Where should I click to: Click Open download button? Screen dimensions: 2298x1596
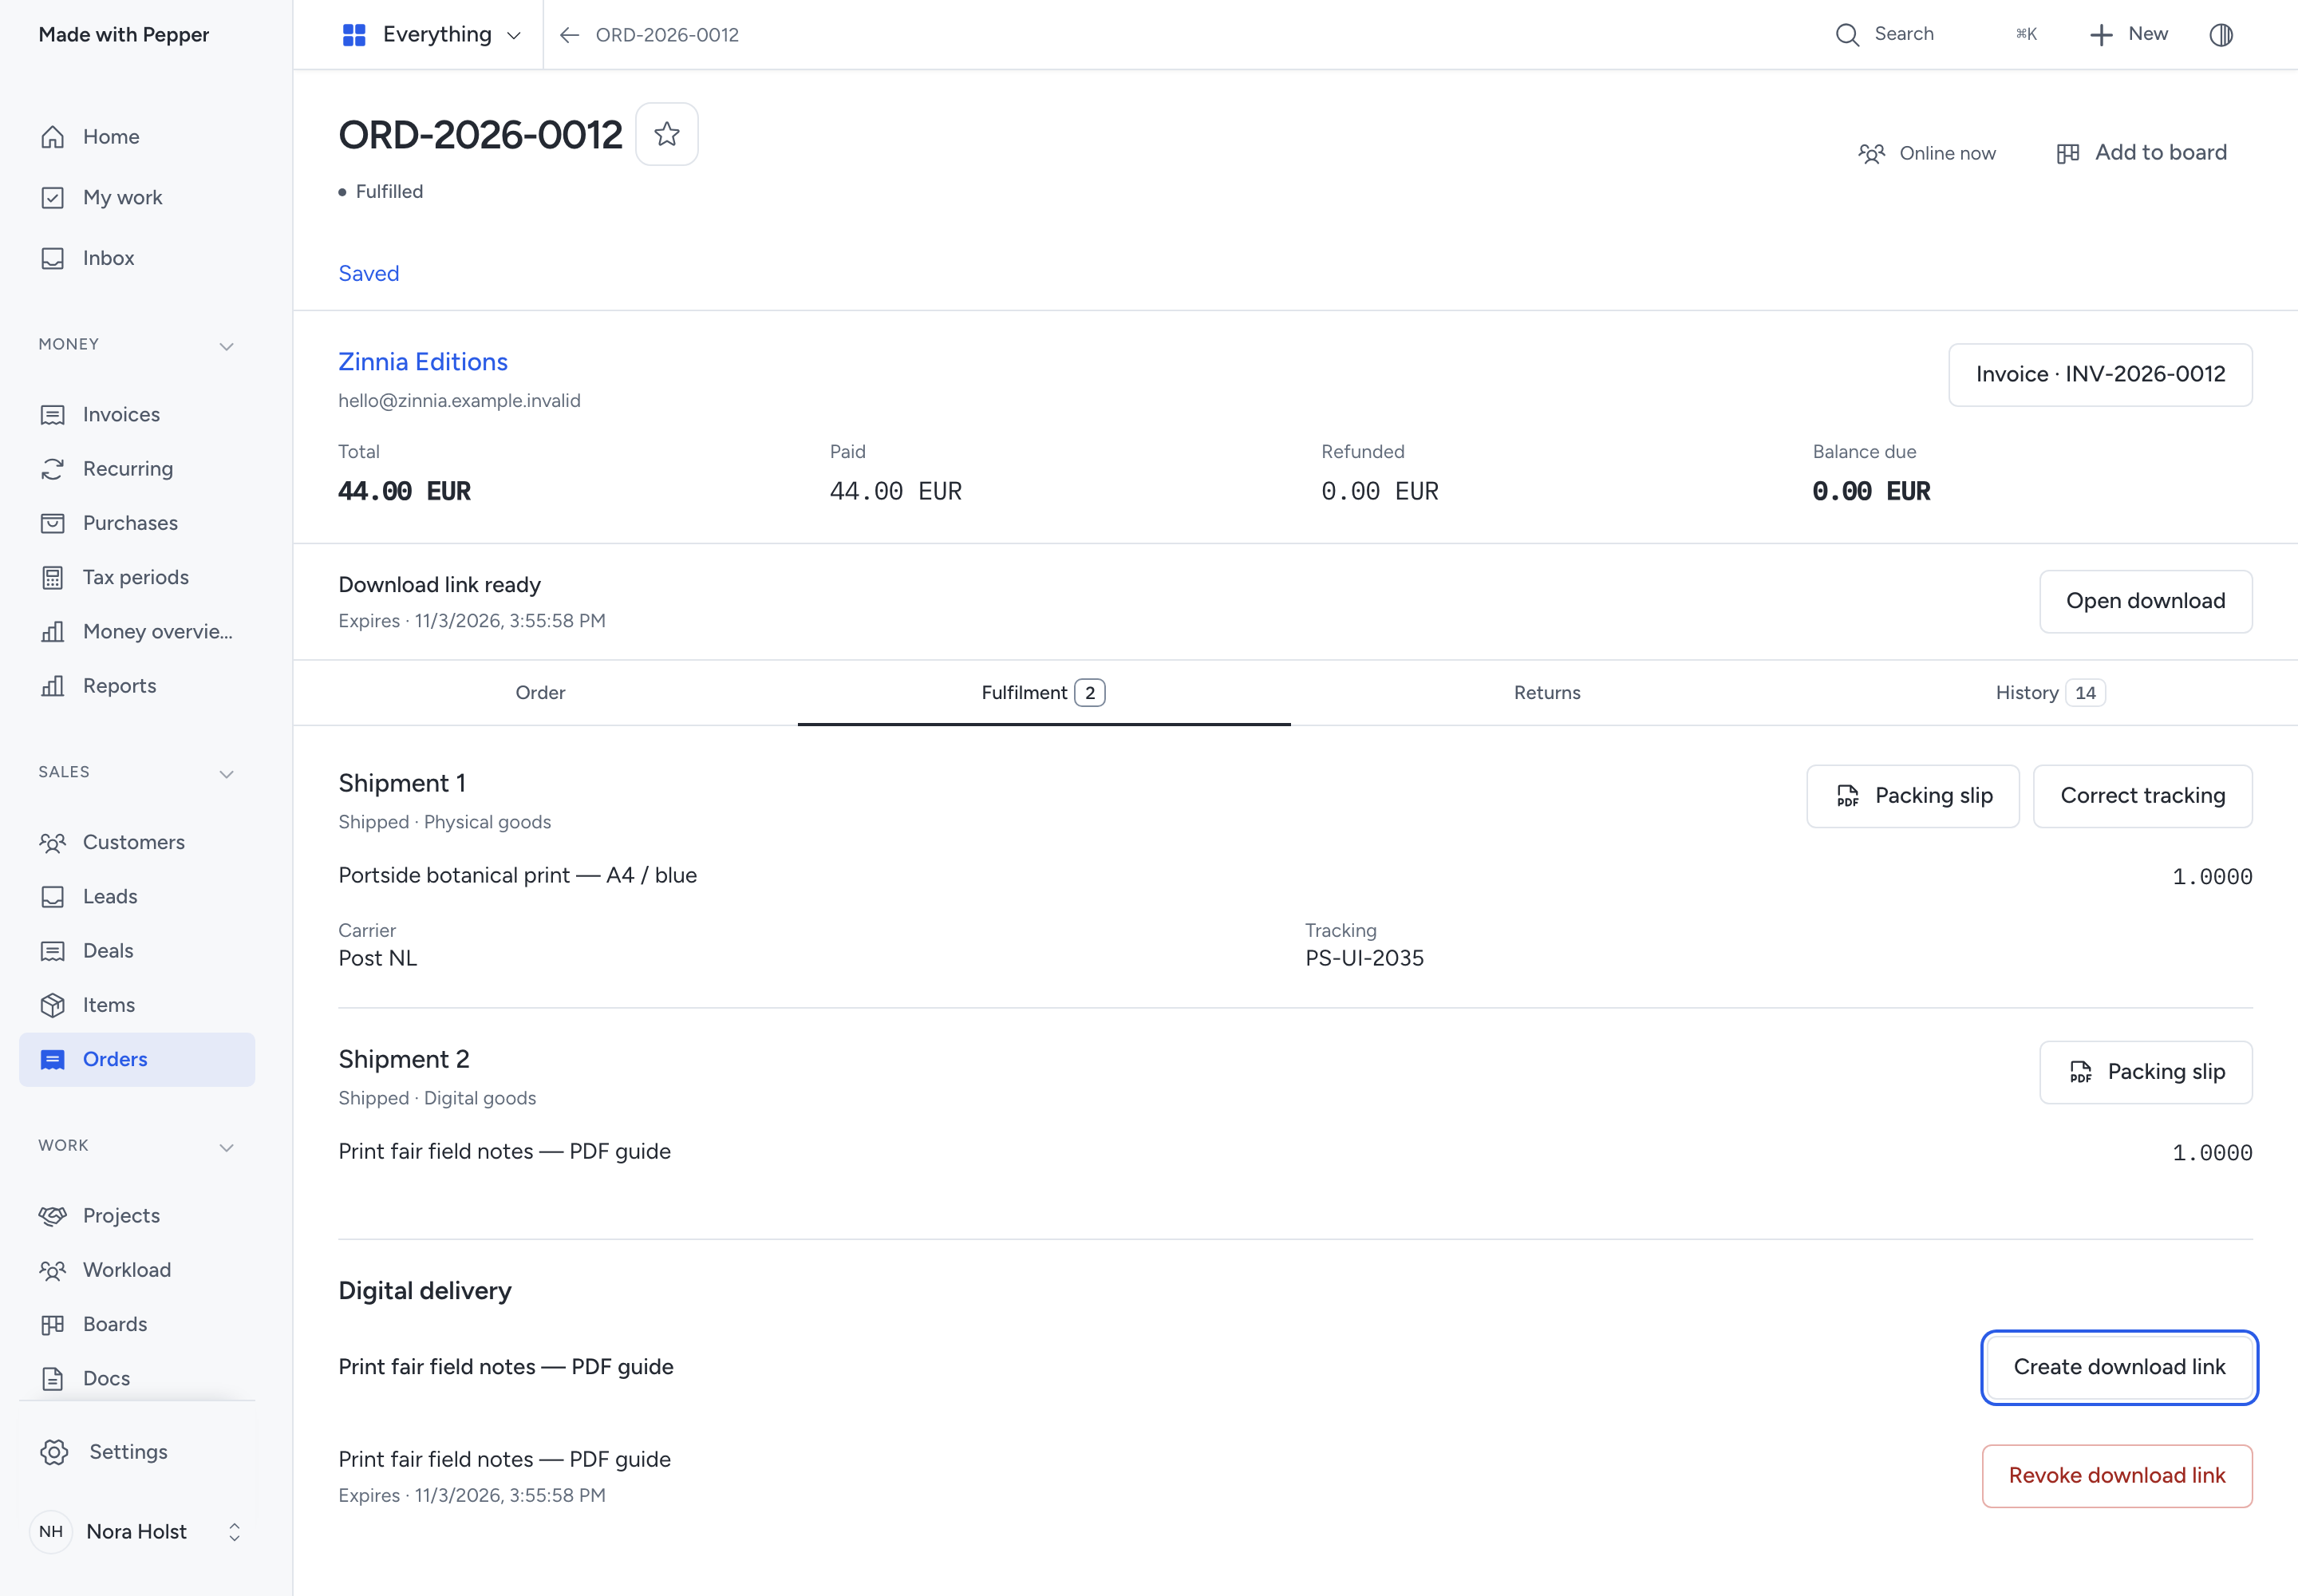[x=2145, y=601]
